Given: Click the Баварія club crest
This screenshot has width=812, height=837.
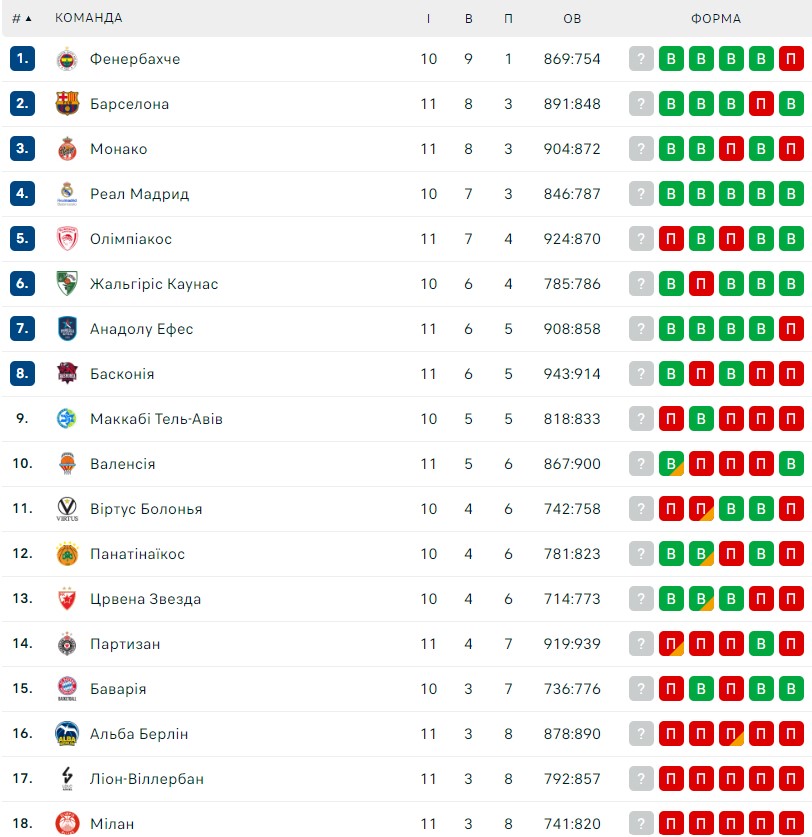Looking at the screenshot, I should (x=67, y=689).
